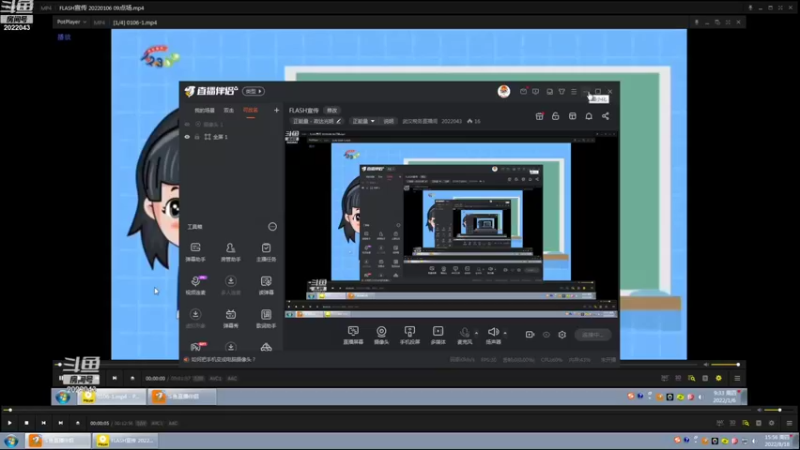This screenshot has height=450, width=800.
Task: Toggle the microphone icon
Action: (464, 335)
